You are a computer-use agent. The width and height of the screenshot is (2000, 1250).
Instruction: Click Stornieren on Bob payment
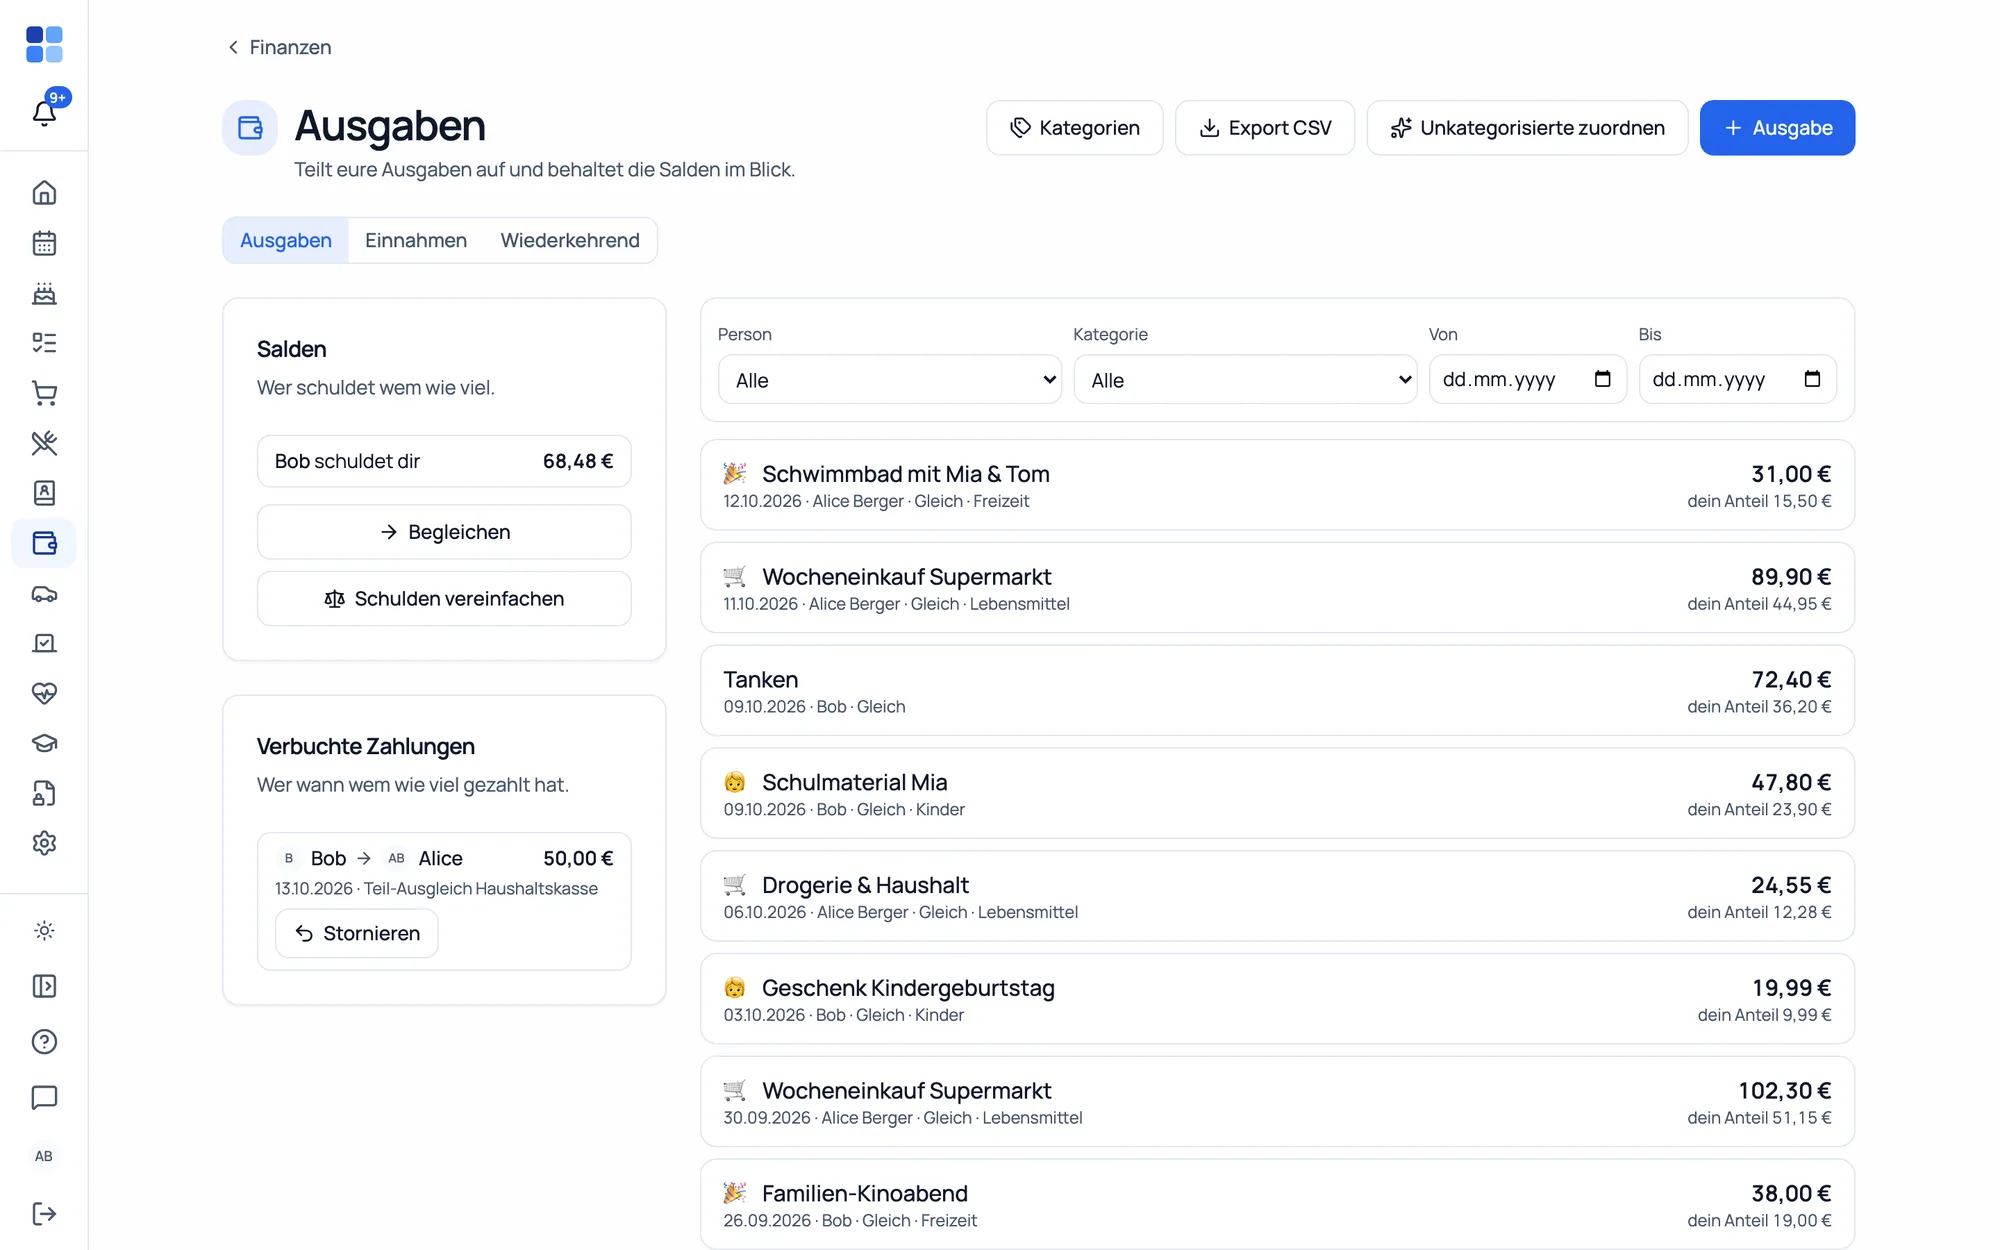coord(357,933)
